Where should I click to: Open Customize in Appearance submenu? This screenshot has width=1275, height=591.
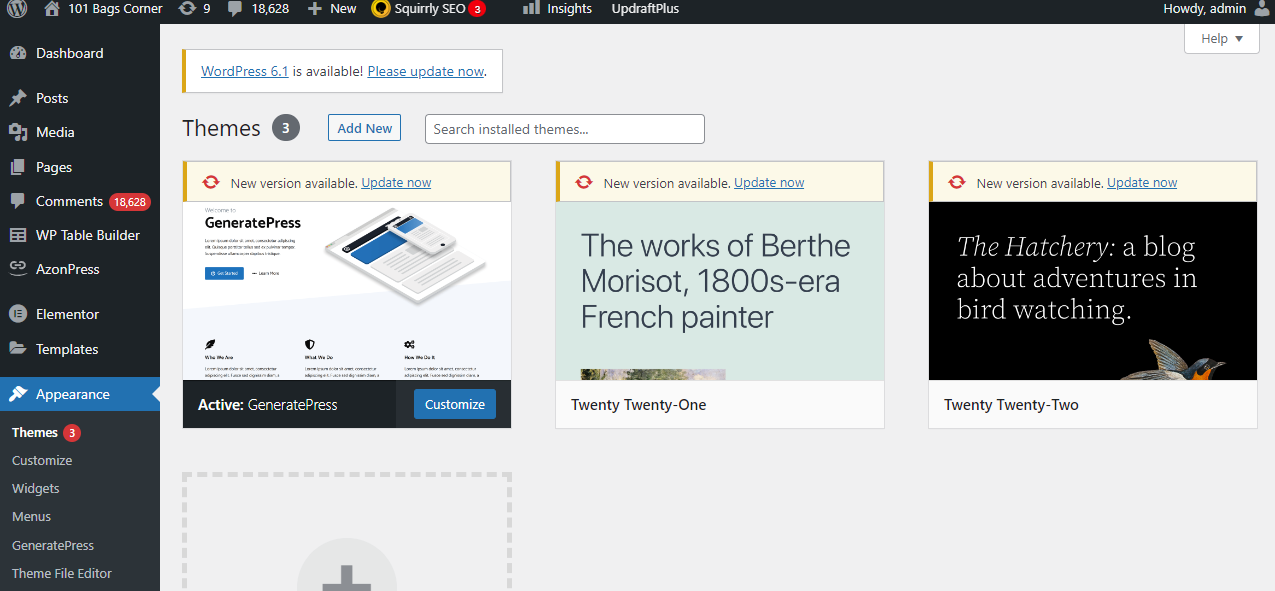[x=42, y=461]
